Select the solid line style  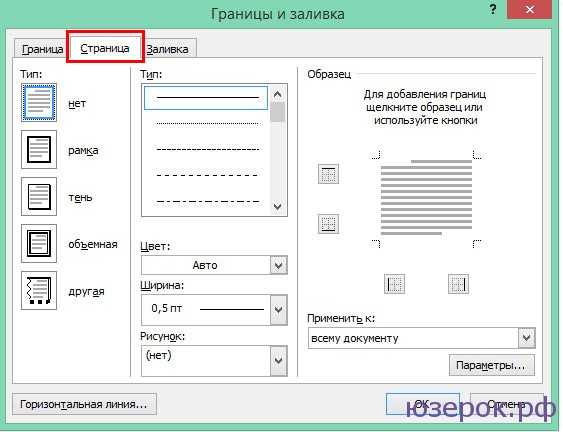206,97
